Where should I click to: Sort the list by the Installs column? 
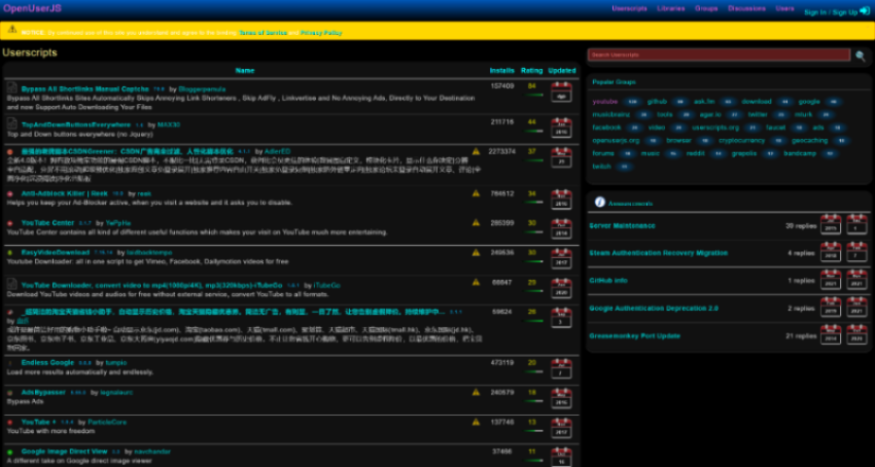click(x=502, y=70)
